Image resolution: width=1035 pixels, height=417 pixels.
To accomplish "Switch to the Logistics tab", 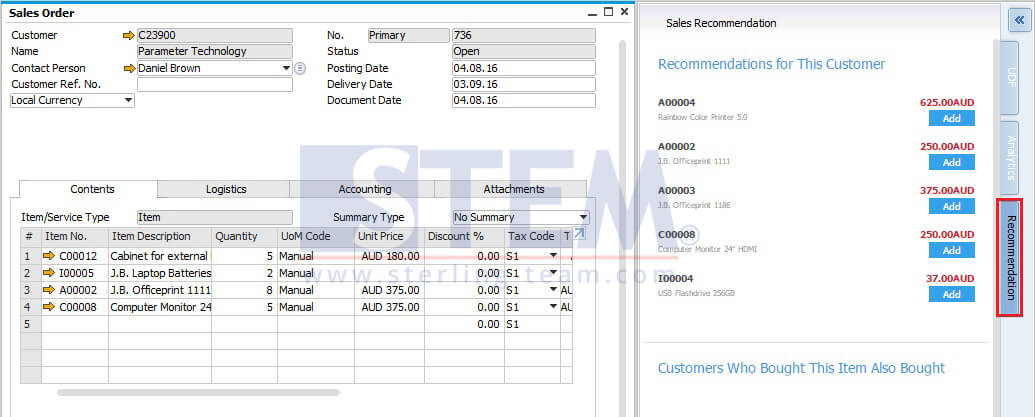I will click(x=224, y=189).
